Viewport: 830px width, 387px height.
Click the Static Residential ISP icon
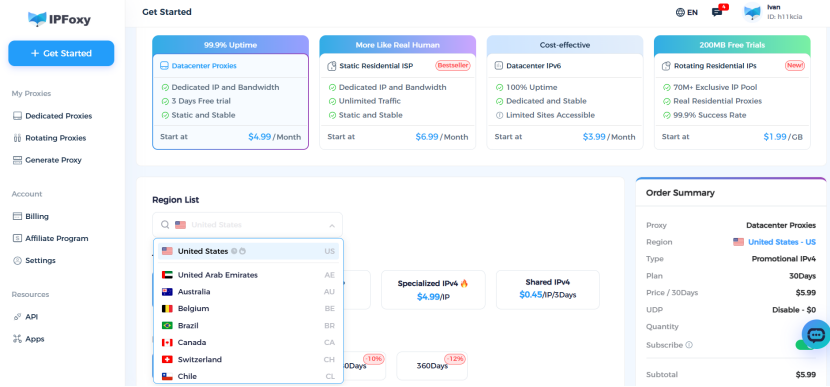click(332, 66)
